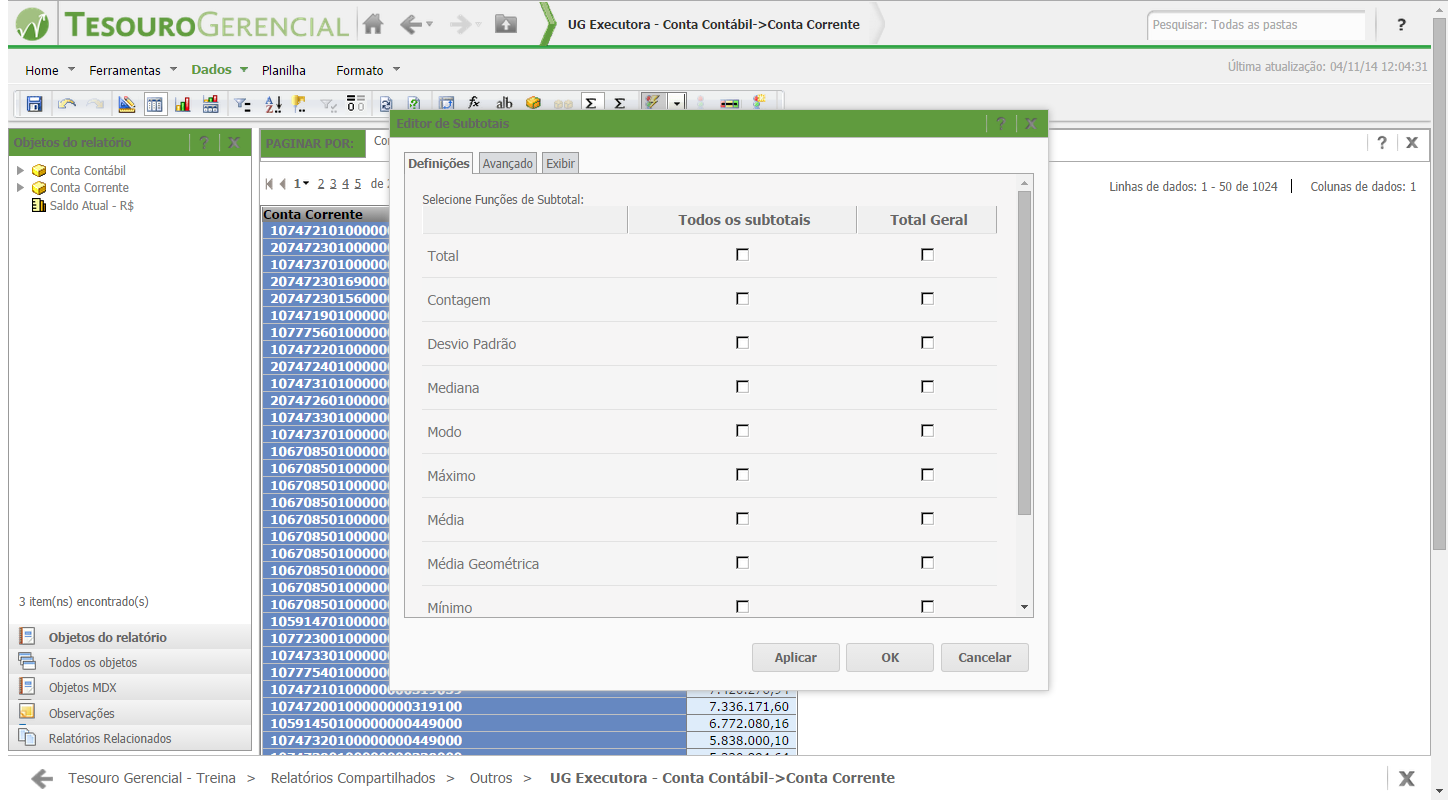The height and width of the screenshot is (807, 1455).
Task: Open the page number 1 dropdown arrow
Action: coord(306,183)
